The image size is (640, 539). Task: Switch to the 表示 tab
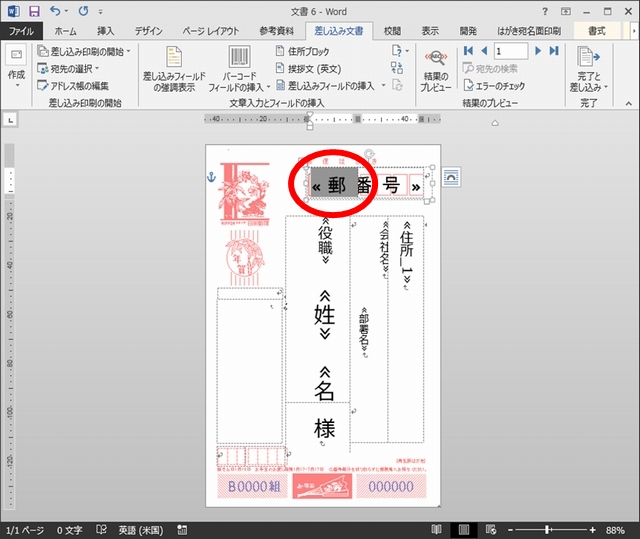click(x=430, y=31)
